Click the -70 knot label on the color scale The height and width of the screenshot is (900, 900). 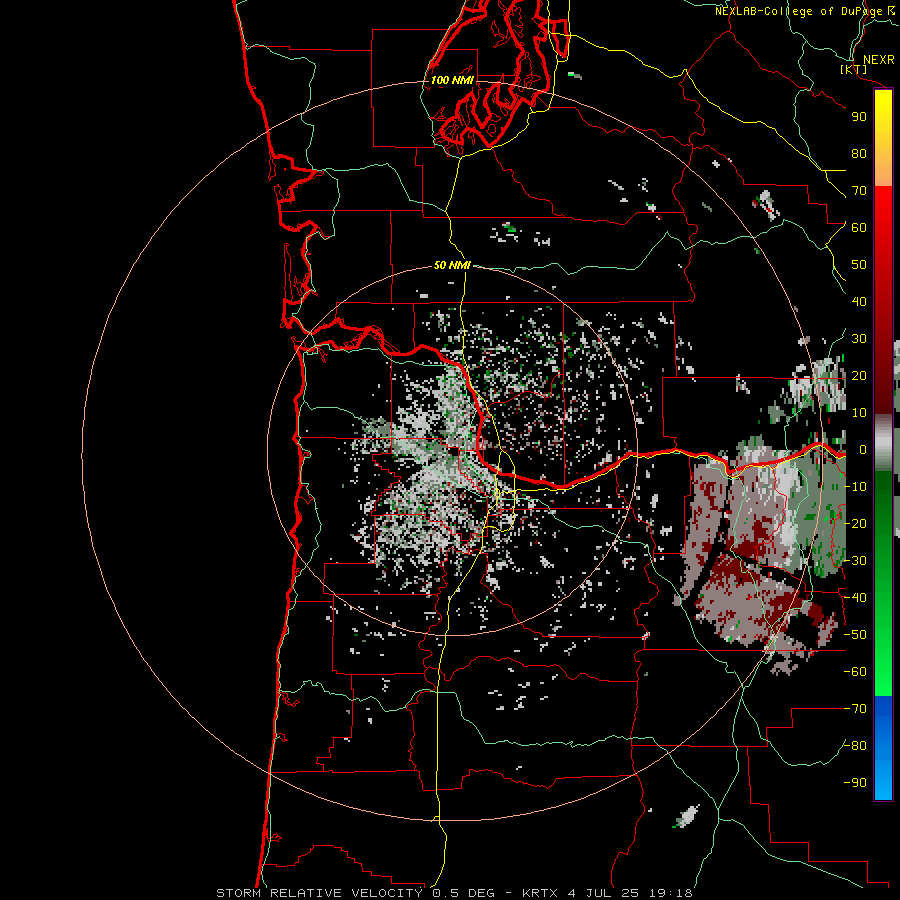[855, 709]
